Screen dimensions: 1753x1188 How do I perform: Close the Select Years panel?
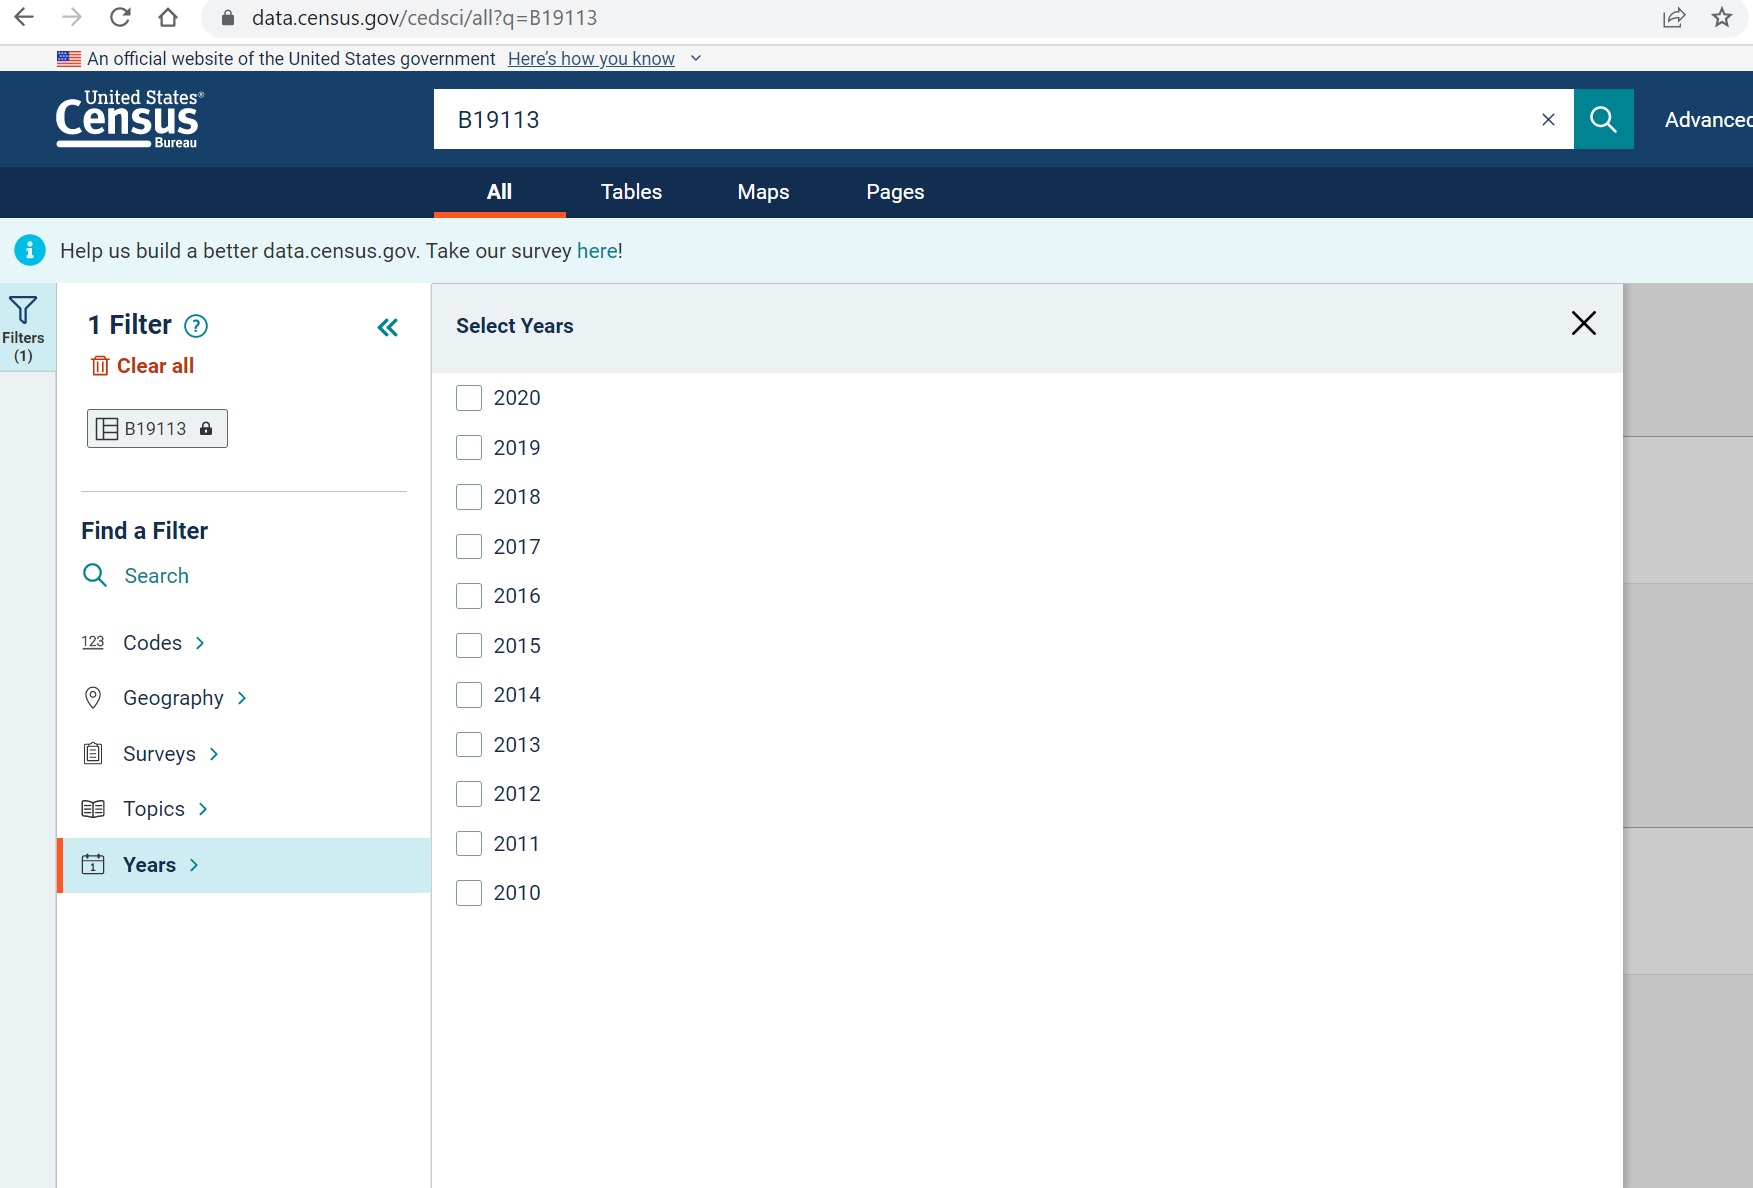tap(1583, 323)
